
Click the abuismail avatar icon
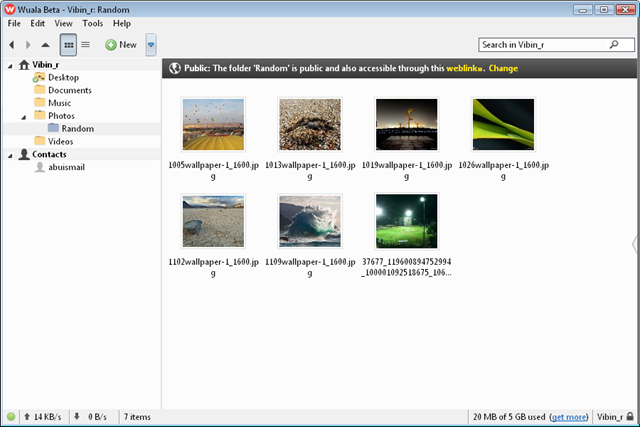coord(40,167)
